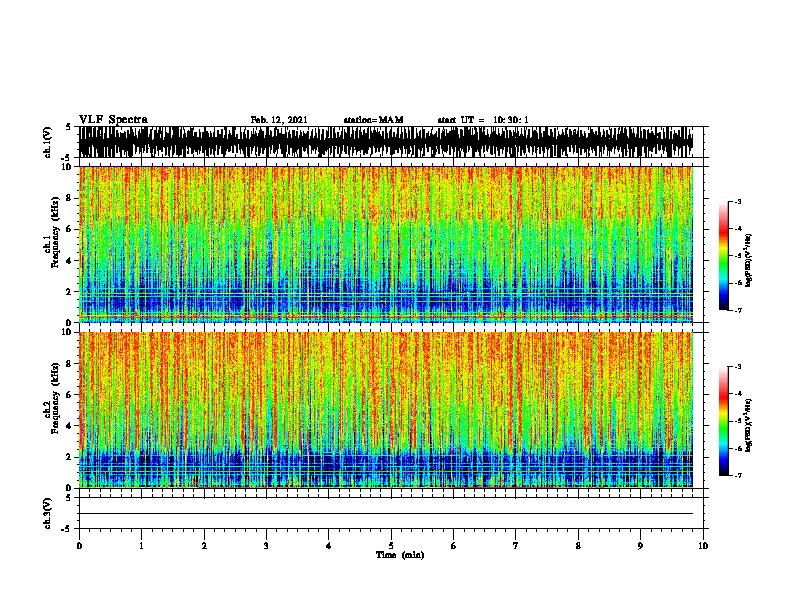
Task: Click time axis tick label "10"
Action: (703, 545)
